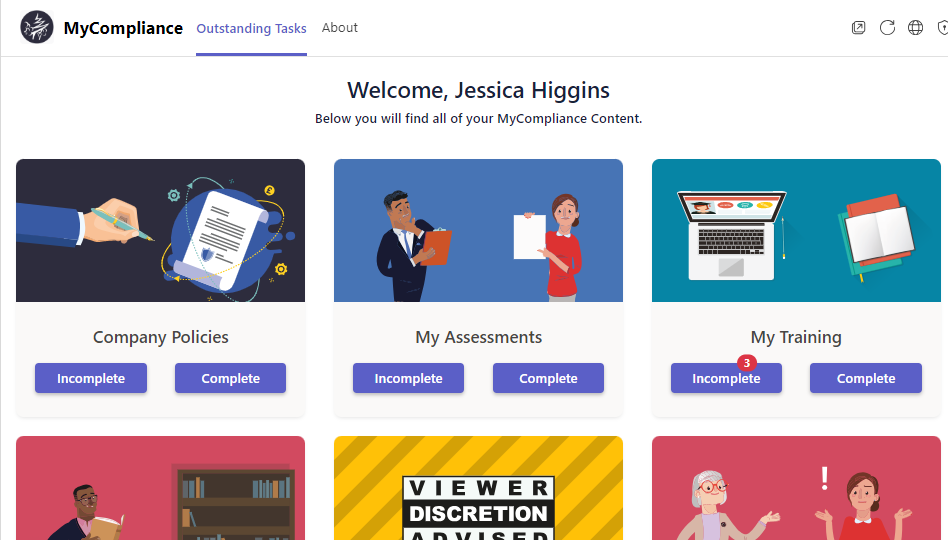This screenshot has width=948, height=540.
Task: Open the two women gesturing card image
Action: click(796, 488)
